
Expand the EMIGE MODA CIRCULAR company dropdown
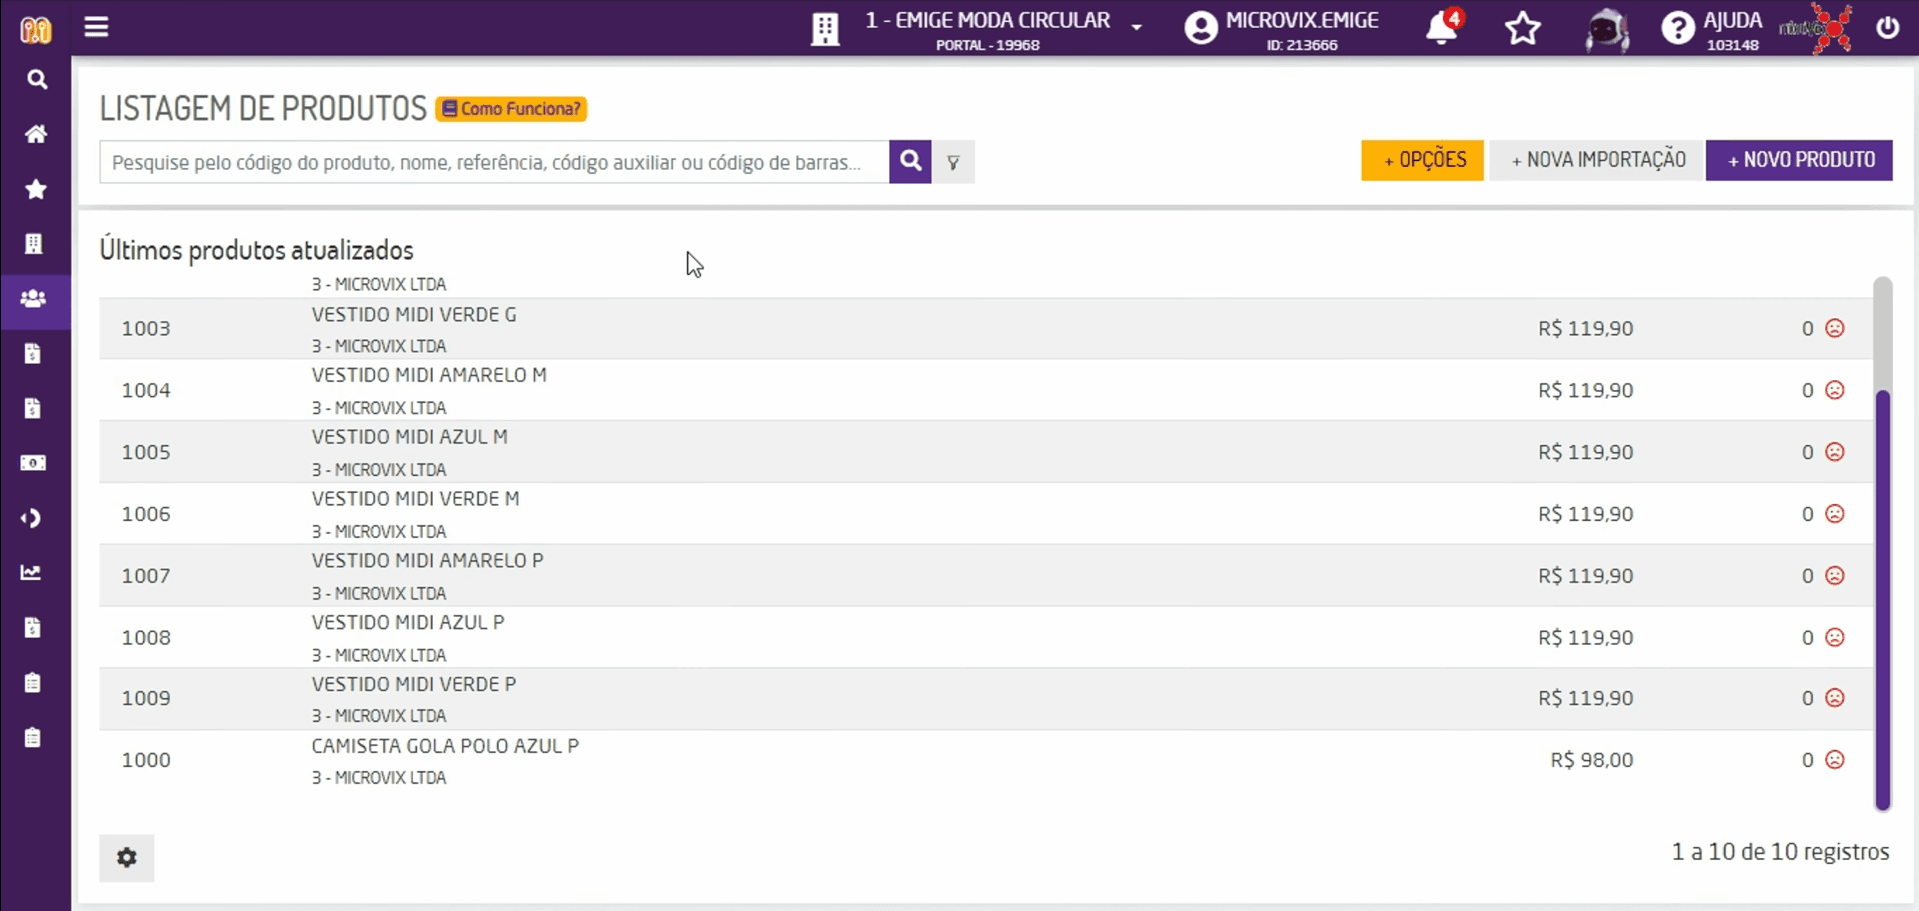click(1137, 27)
